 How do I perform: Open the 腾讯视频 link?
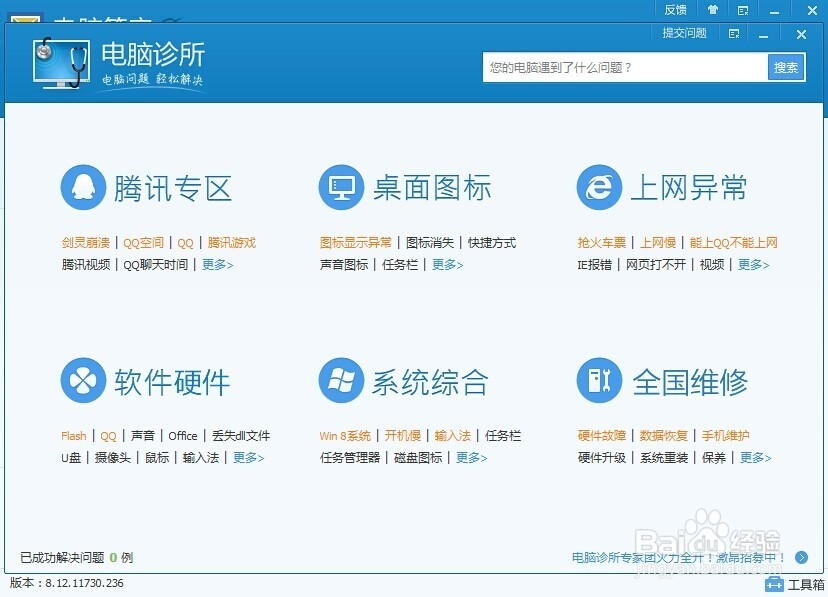pyautogui.click(x=86, y=264)
